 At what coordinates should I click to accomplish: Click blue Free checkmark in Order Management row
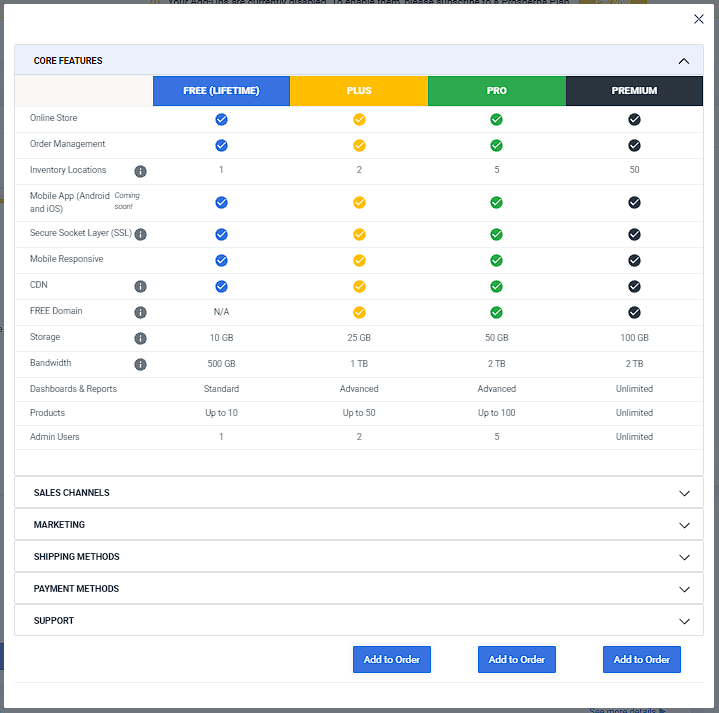(x=221, y=146)
